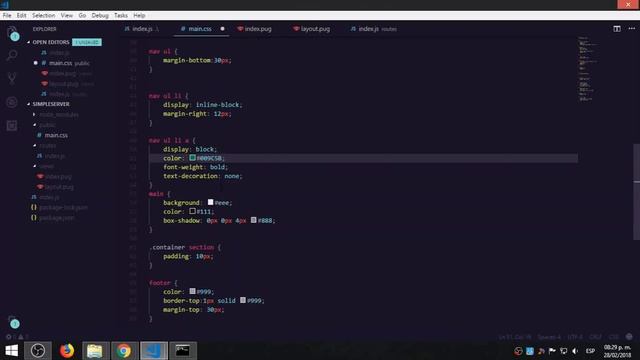The width and height of the screenshot is (640, 360).
Task: Click the footer color #999 swatch
Action: click(x=192, y=291)
